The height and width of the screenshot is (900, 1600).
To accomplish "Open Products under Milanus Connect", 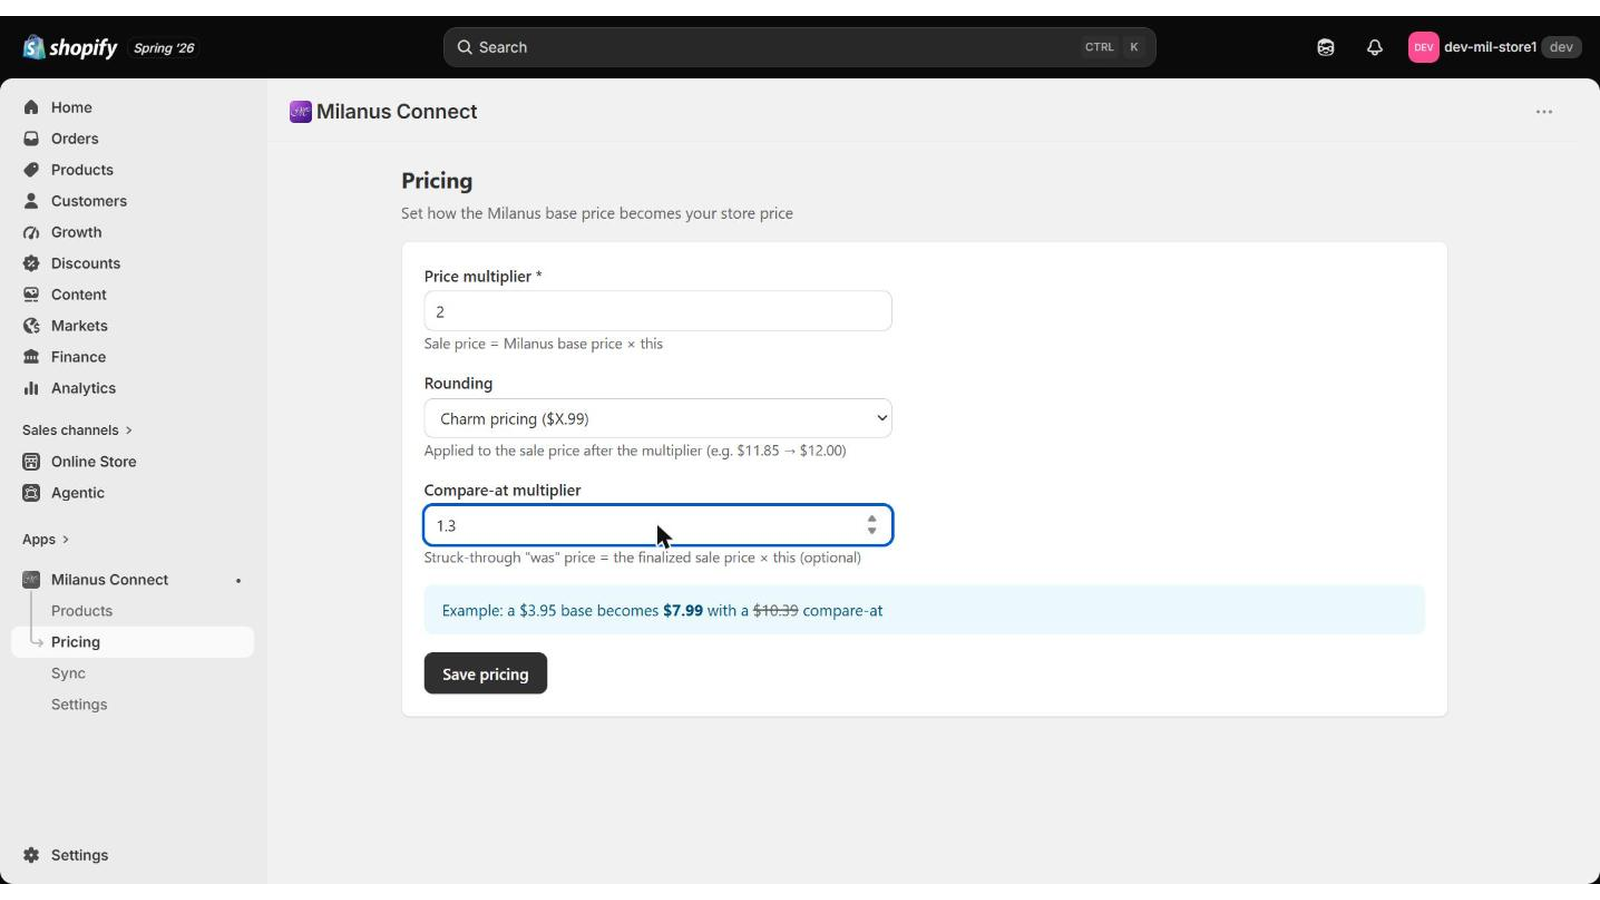I will pyautogui.click(x=82, y=610).
